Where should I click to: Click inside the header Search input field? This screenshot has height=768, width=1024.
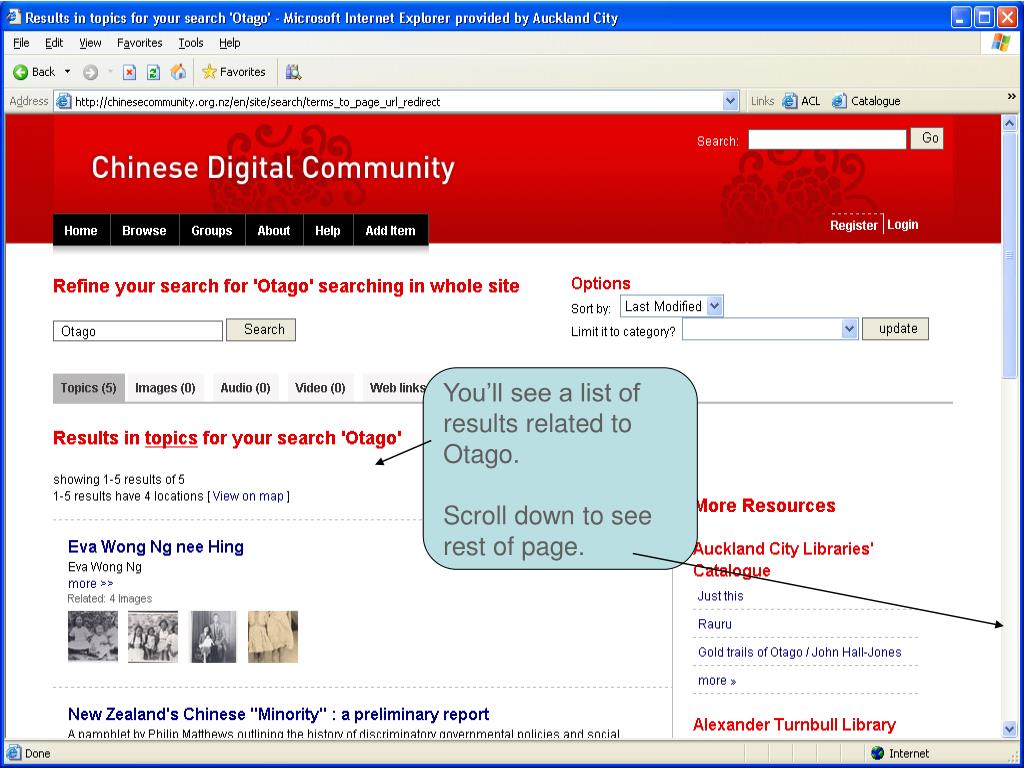[827, 139]
